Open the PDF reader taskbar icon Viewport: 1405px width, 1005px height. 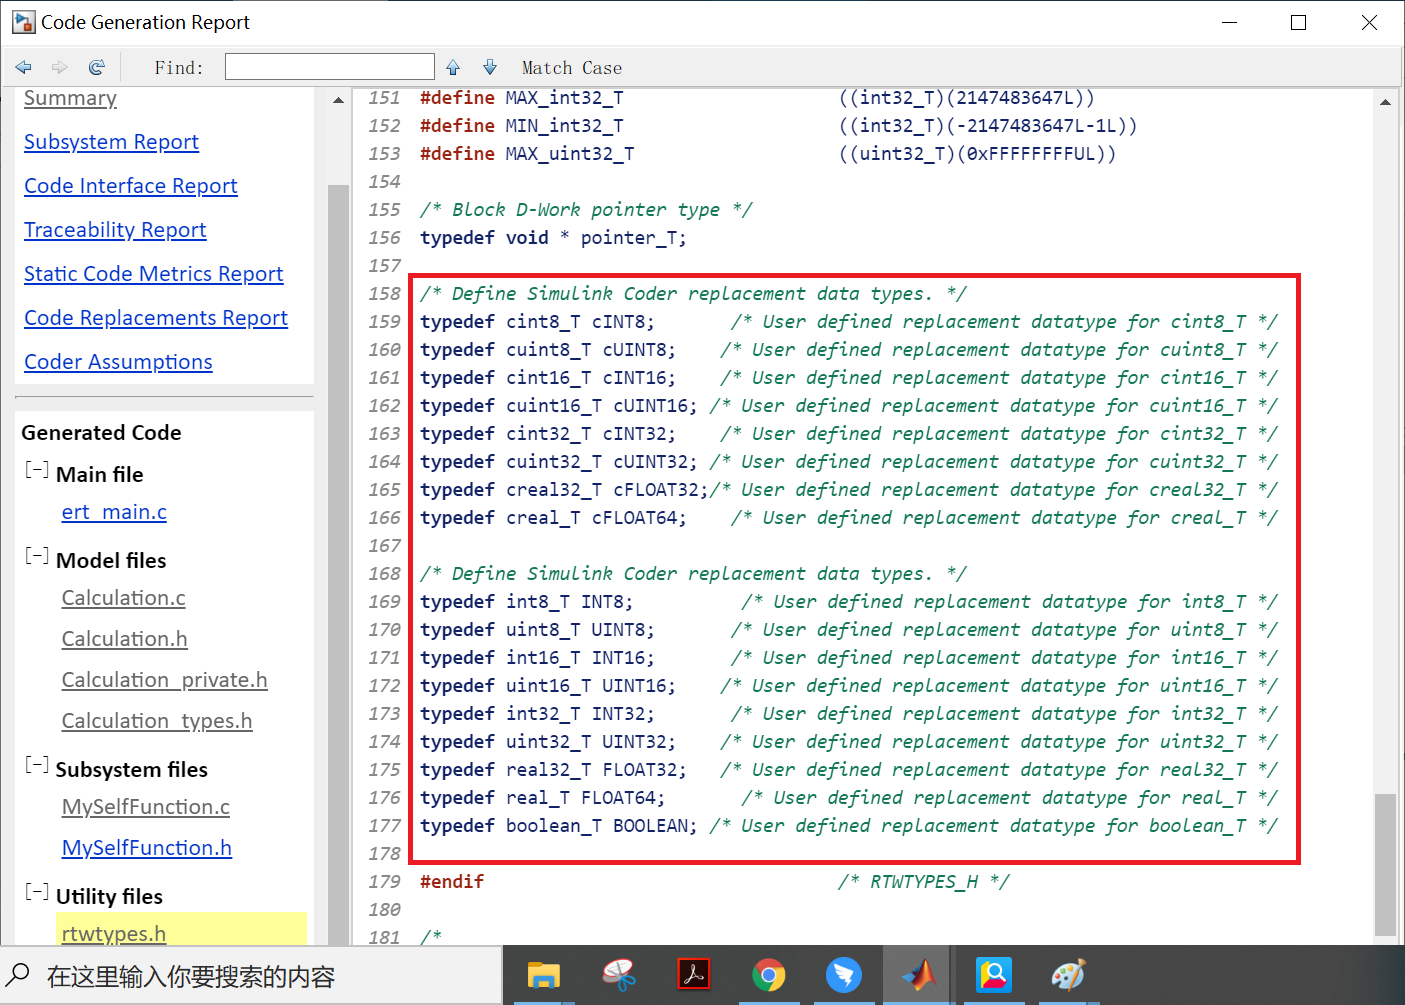(694, 974)
